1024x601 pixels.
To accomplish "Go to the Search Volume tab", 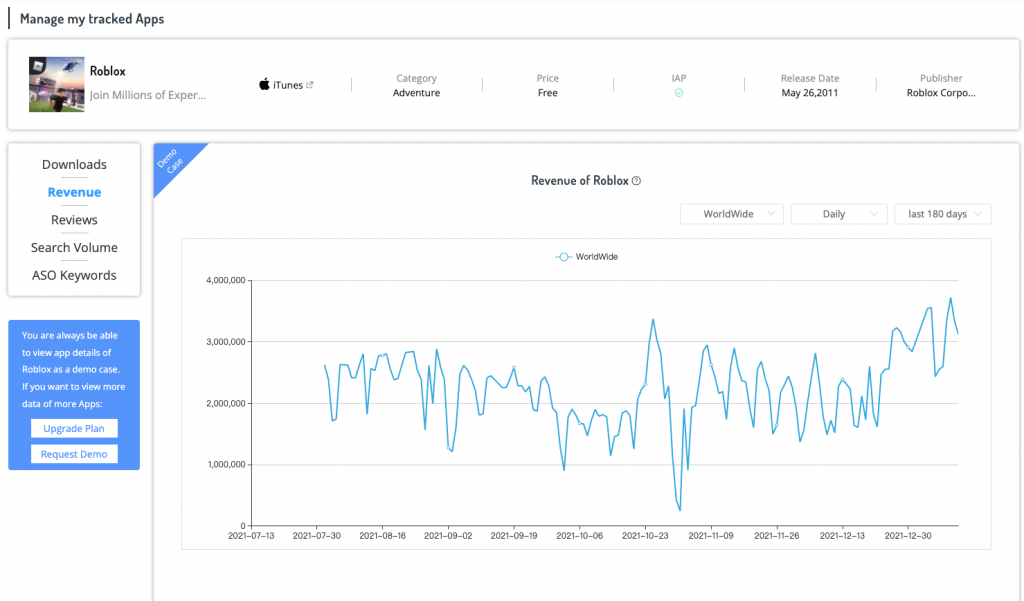I will [x=74, y=248].
